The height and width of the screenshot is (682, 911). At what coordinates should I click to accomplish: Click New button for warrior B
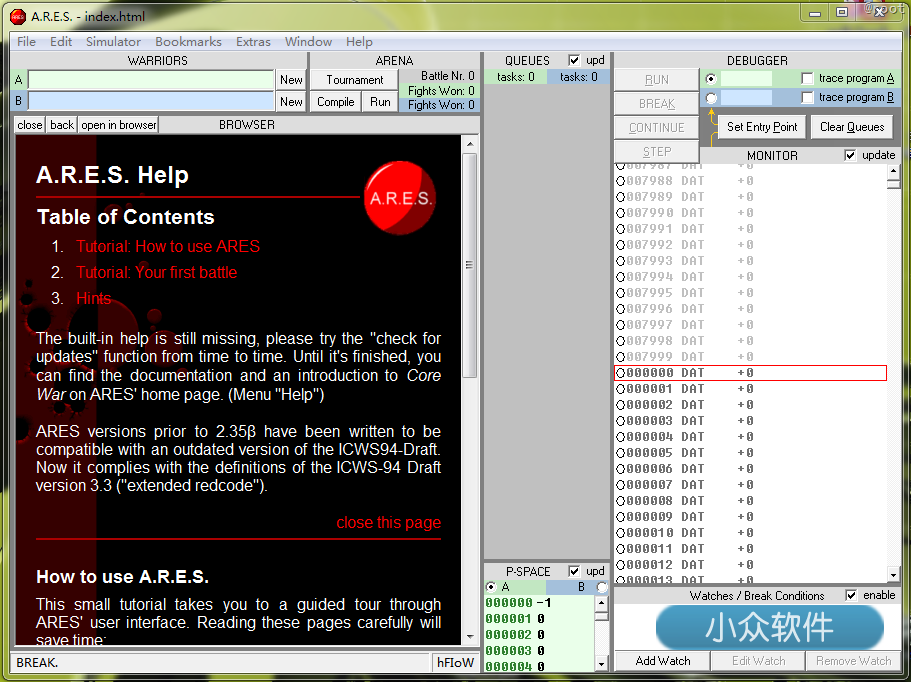(x=291, y=102)
